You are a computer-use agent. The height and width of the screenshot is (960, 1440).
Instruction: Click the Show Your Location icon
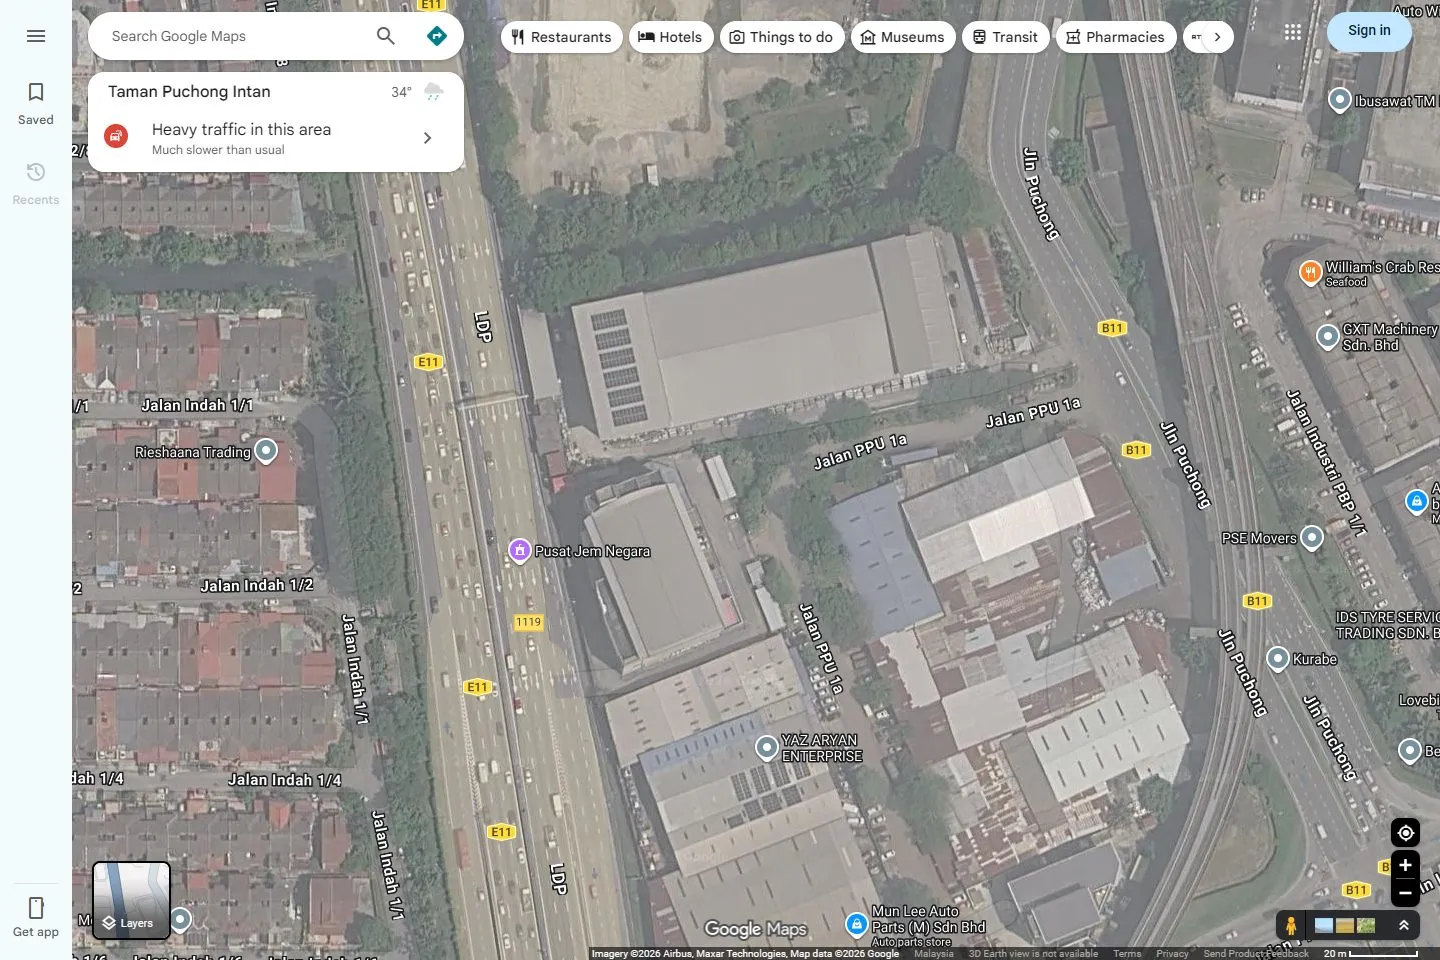point(1405,833)
